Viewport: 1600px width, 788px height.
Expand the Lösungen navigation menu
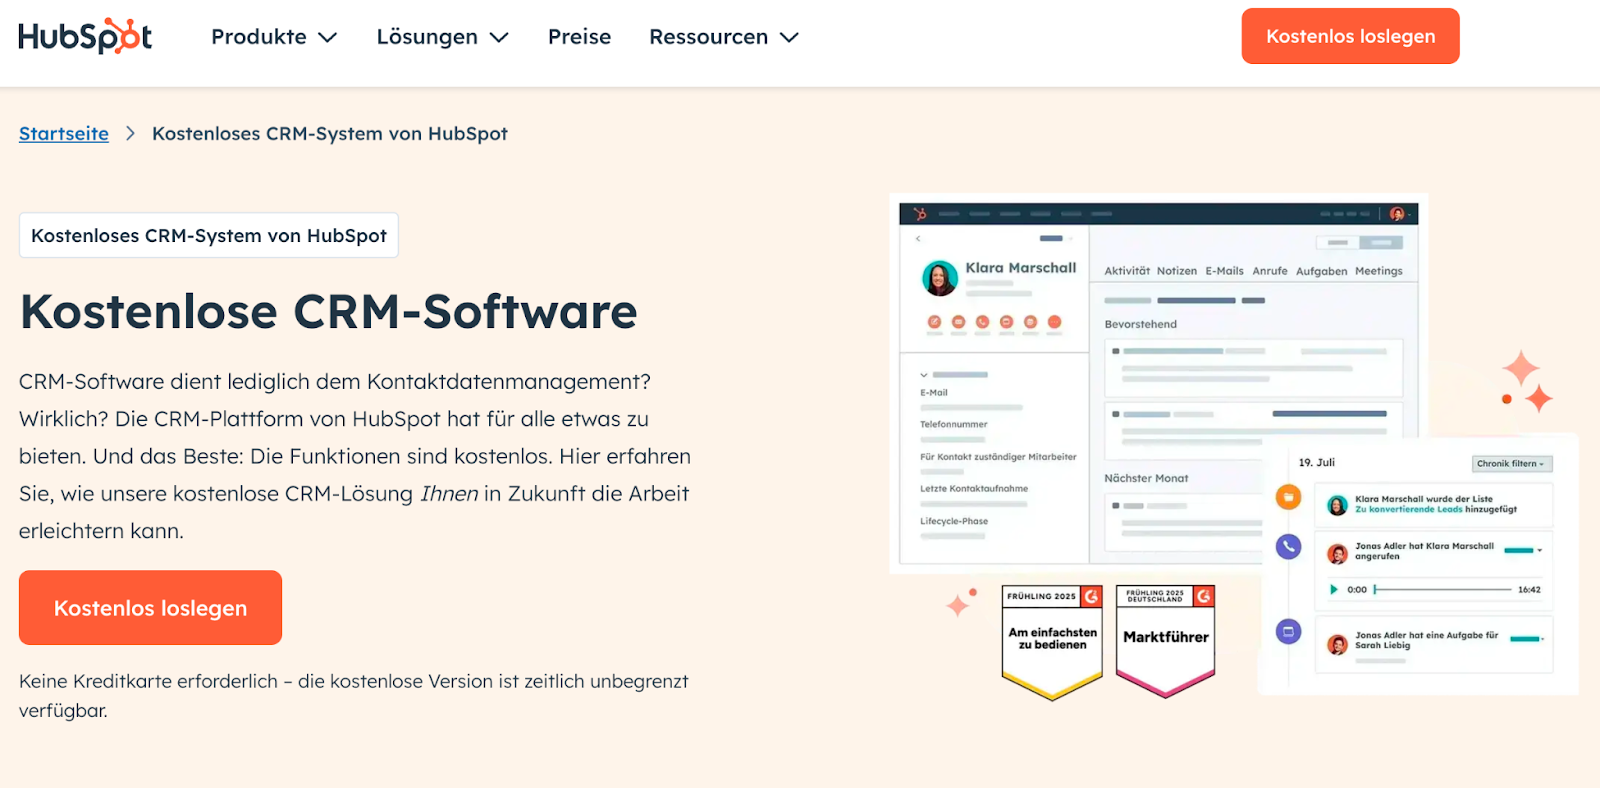tap(443, 37)
